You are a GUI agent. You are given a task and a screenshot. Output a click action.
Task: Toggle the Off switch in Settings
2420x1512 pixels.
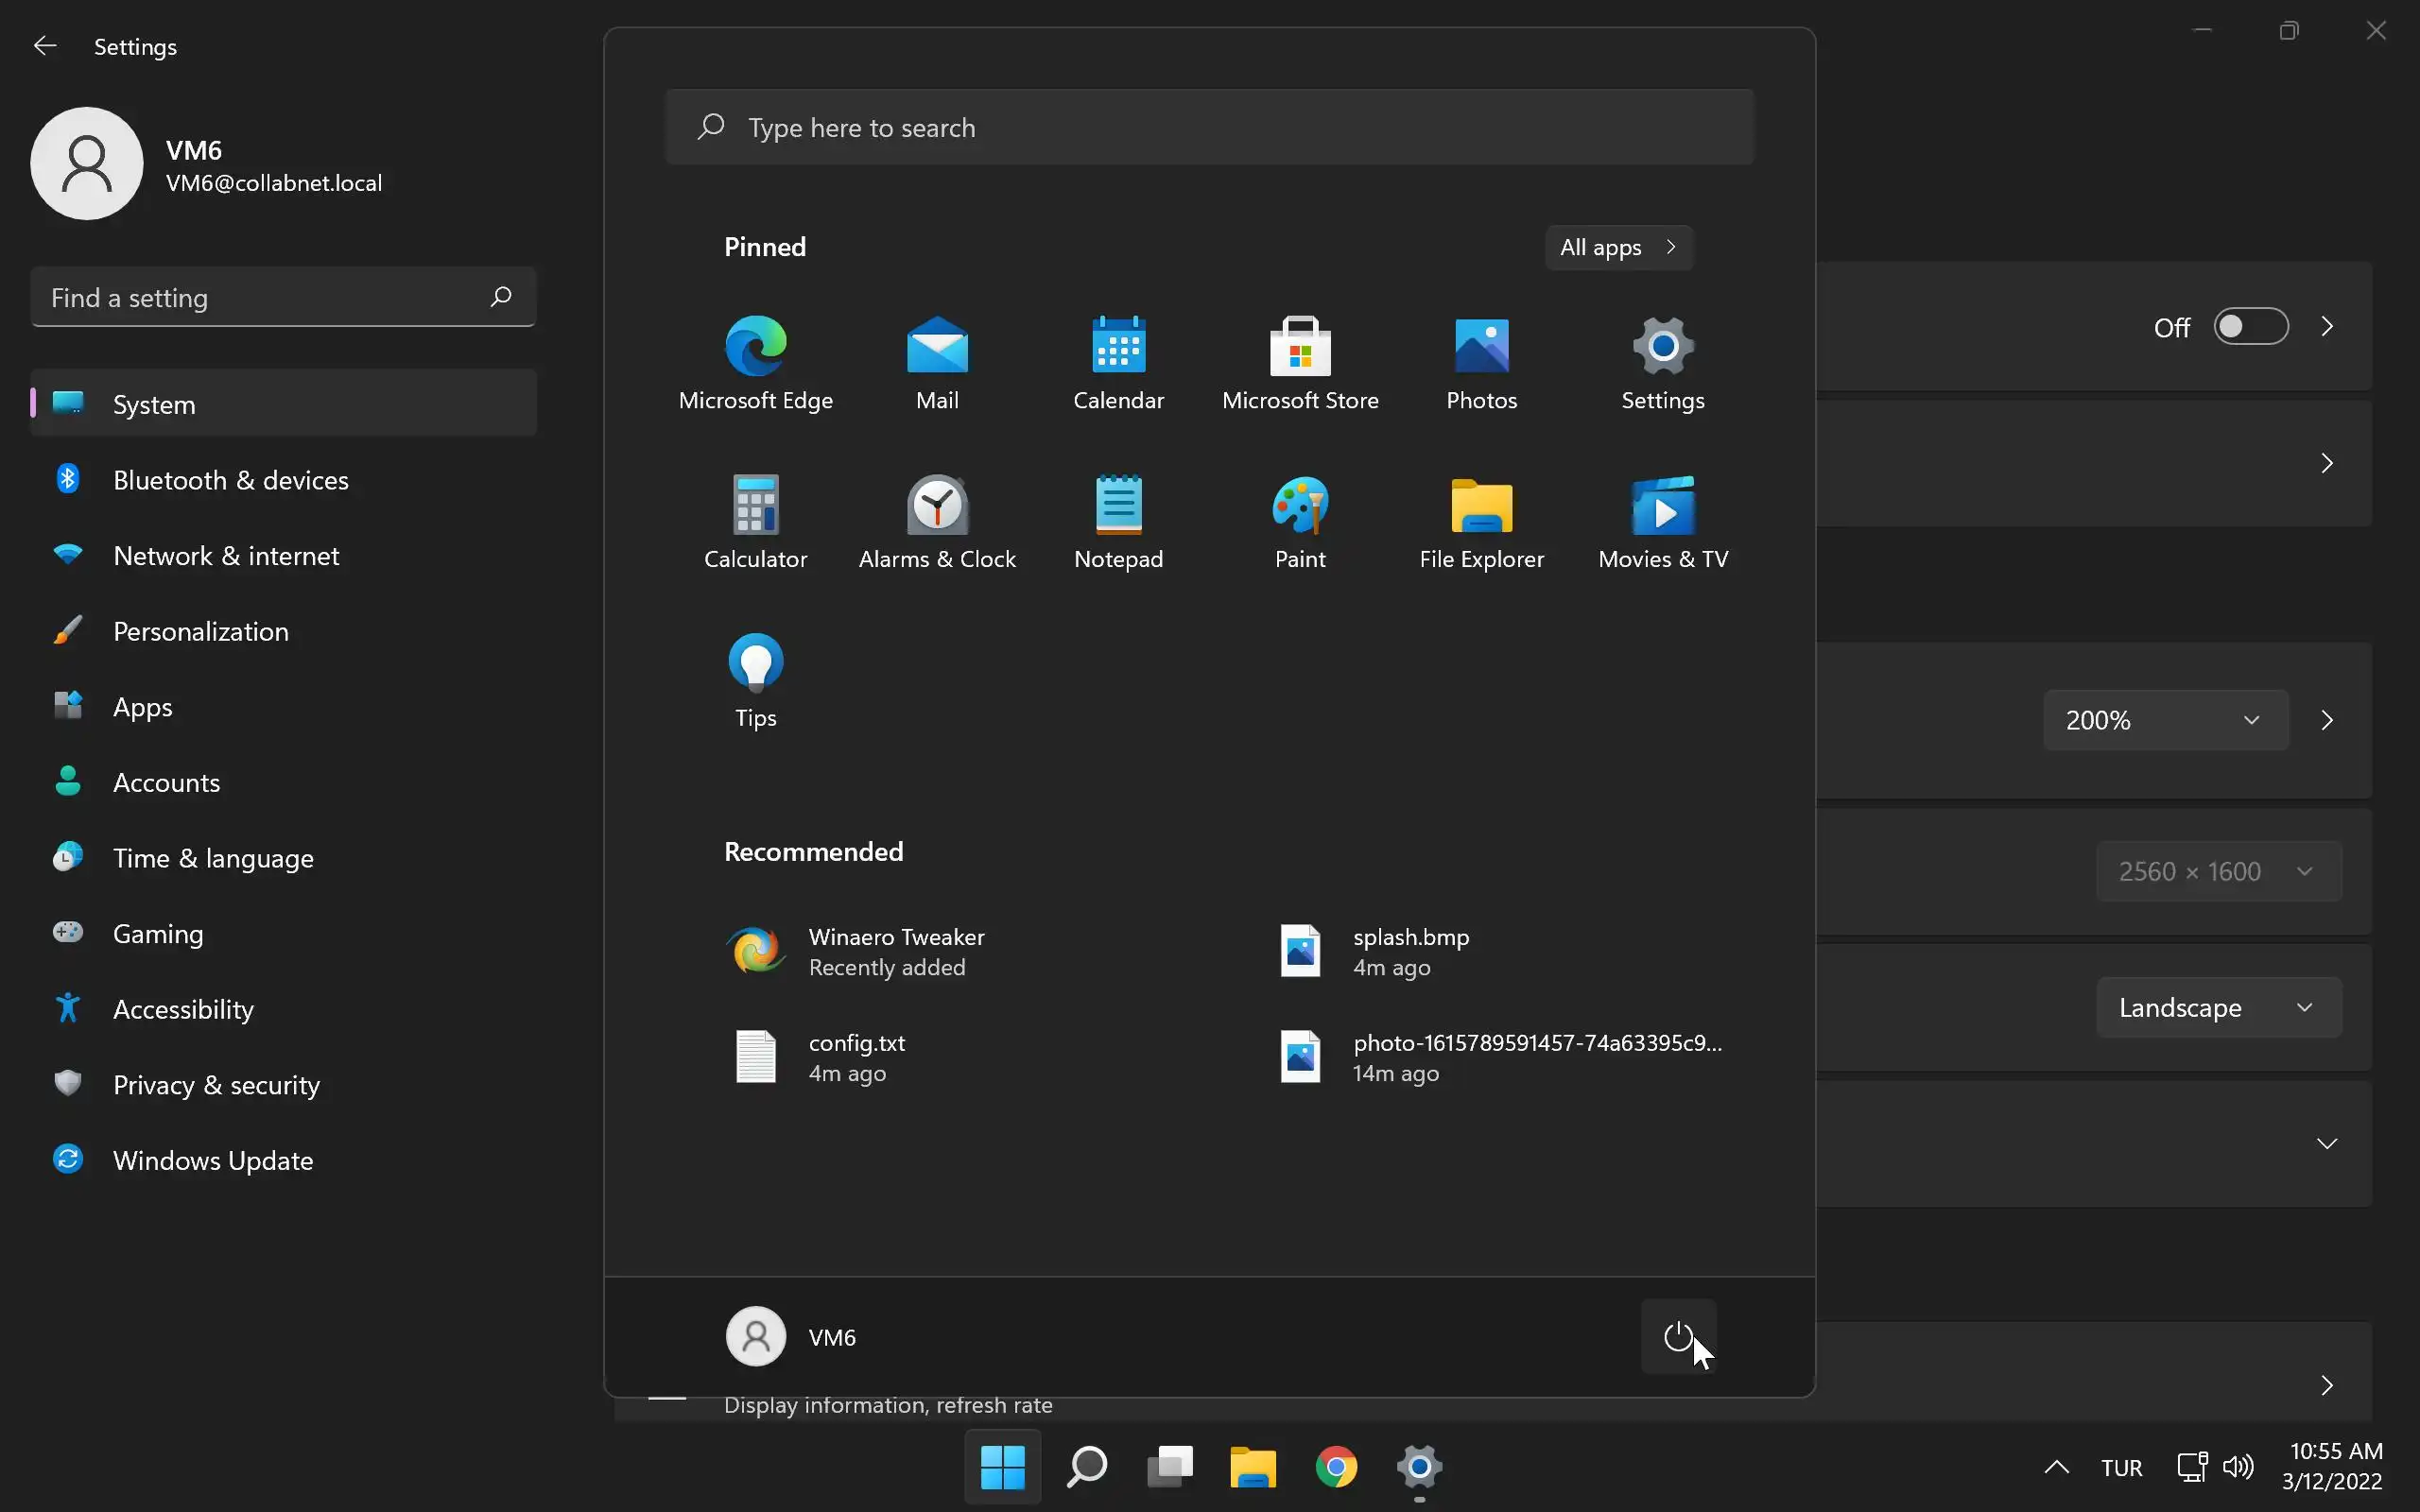point(2250,327)
